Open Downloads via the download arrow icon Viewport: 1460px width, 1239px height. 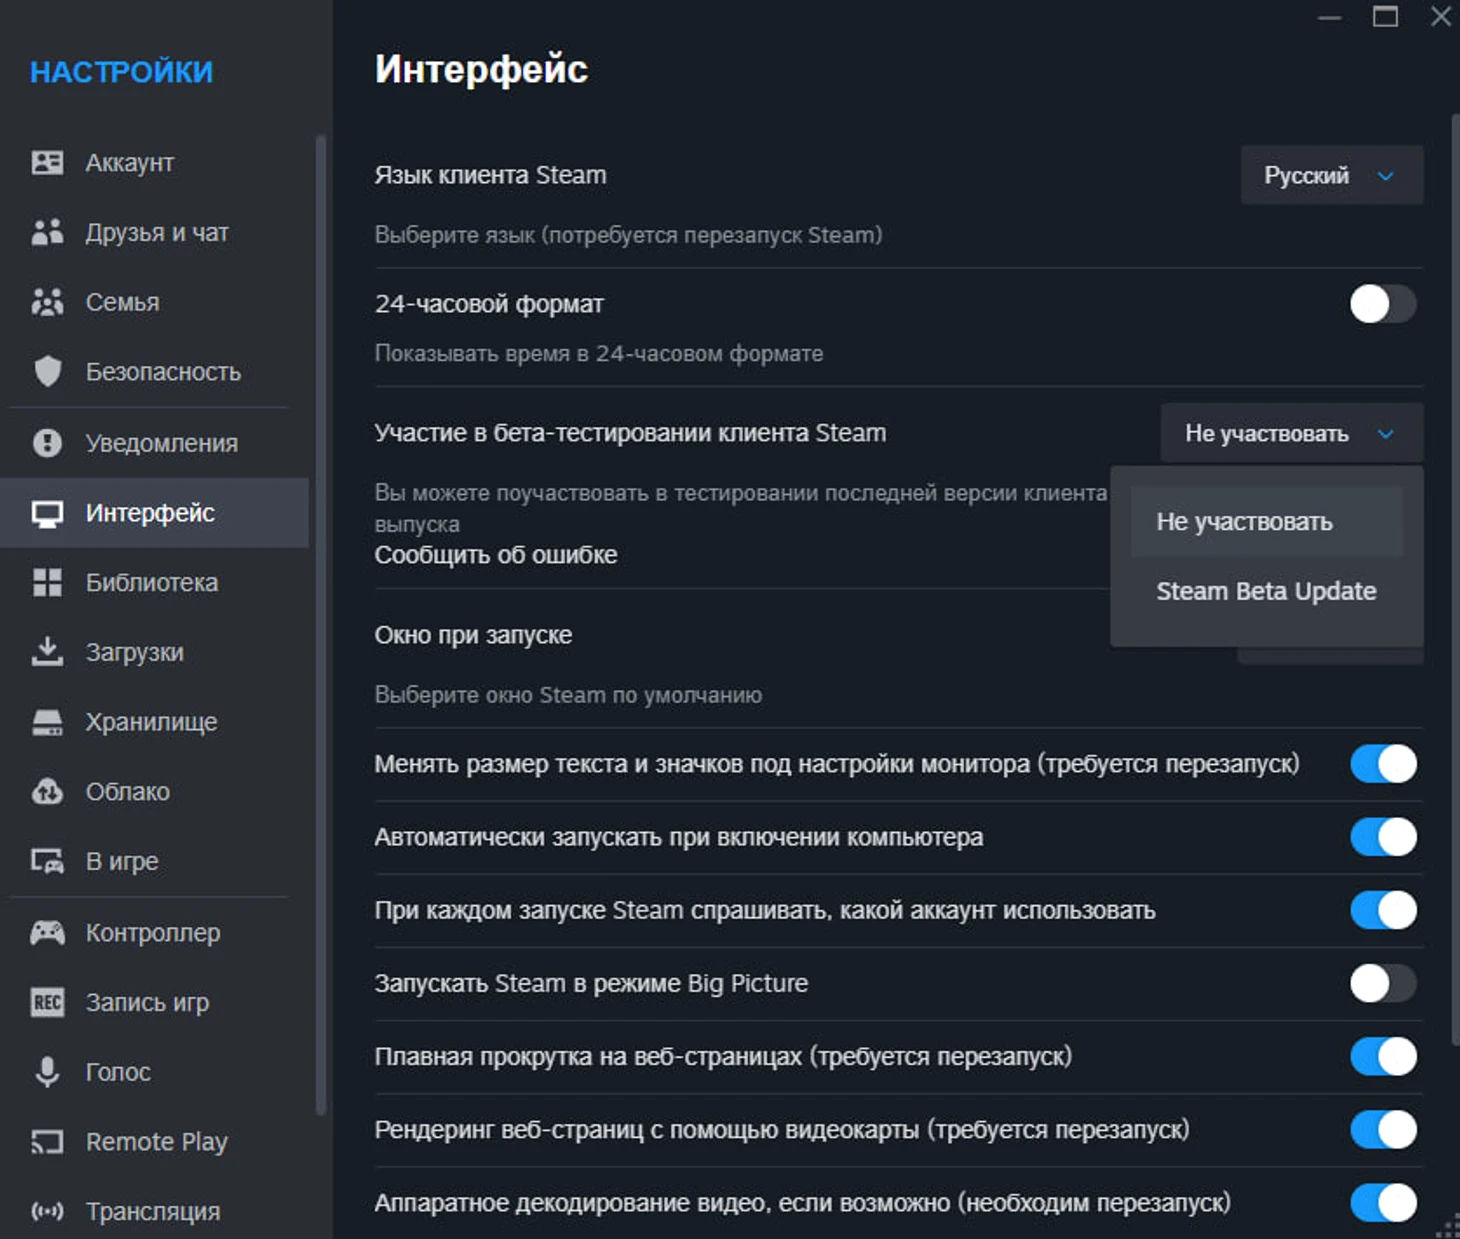[47, 652]
